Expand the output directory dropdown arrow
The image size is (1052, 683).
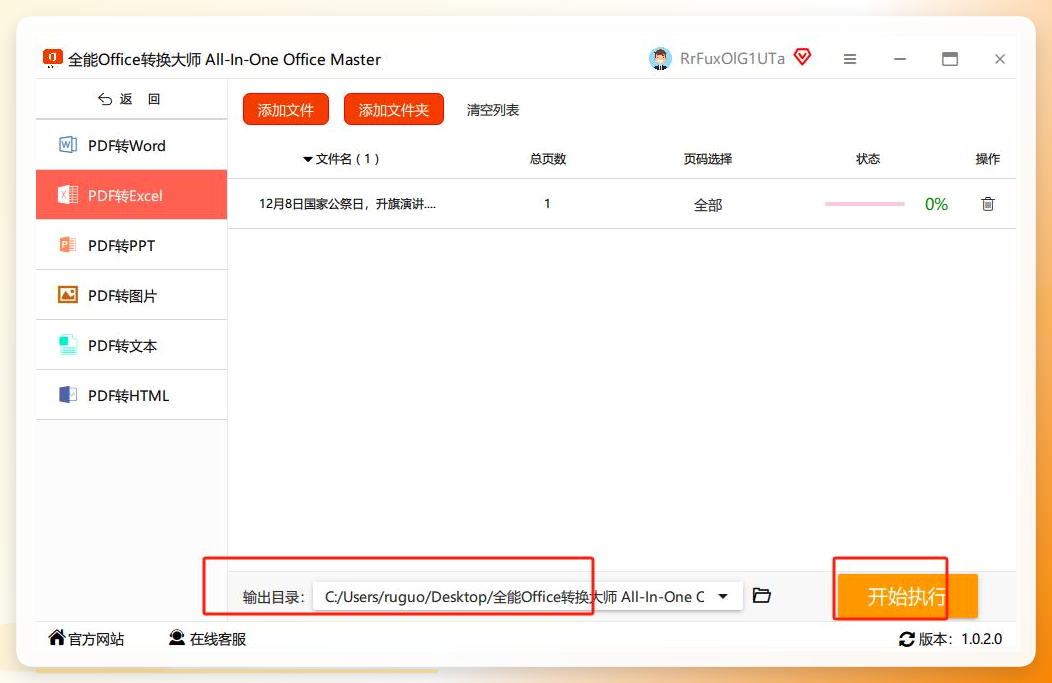point(723,596)
